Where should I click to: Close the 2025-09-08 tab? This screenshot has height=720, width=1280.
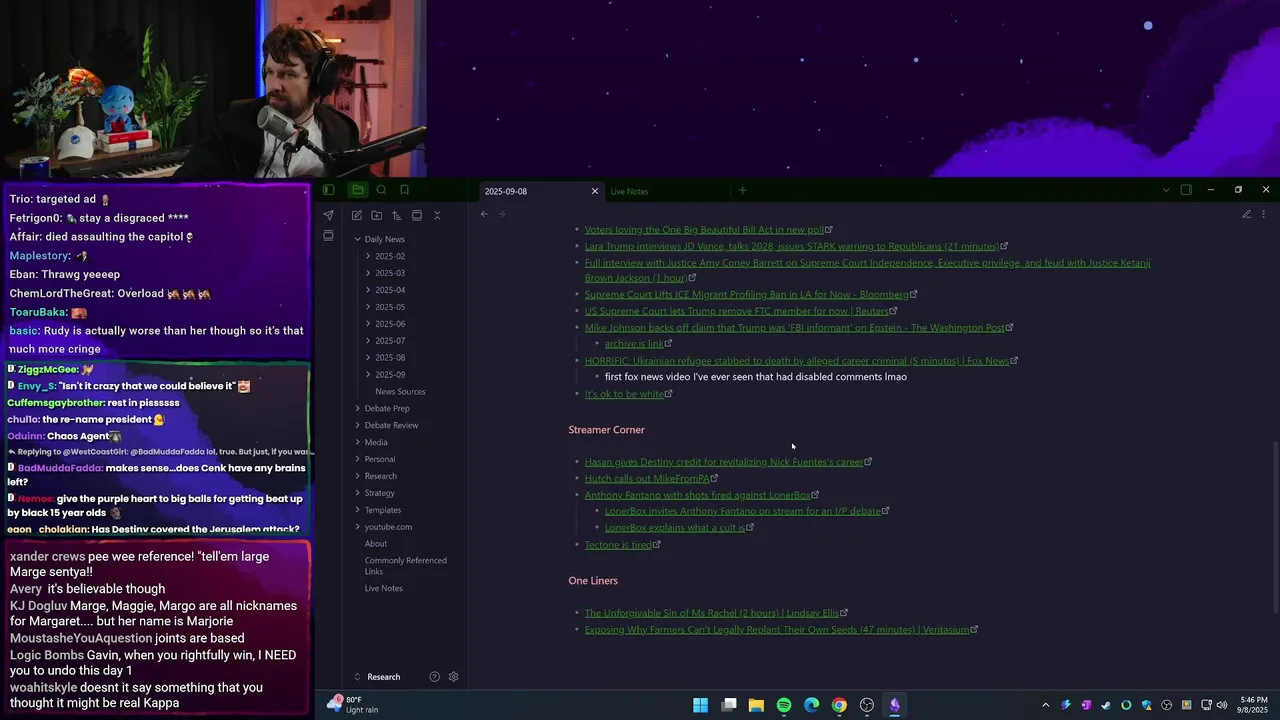[x=595, y=191]
